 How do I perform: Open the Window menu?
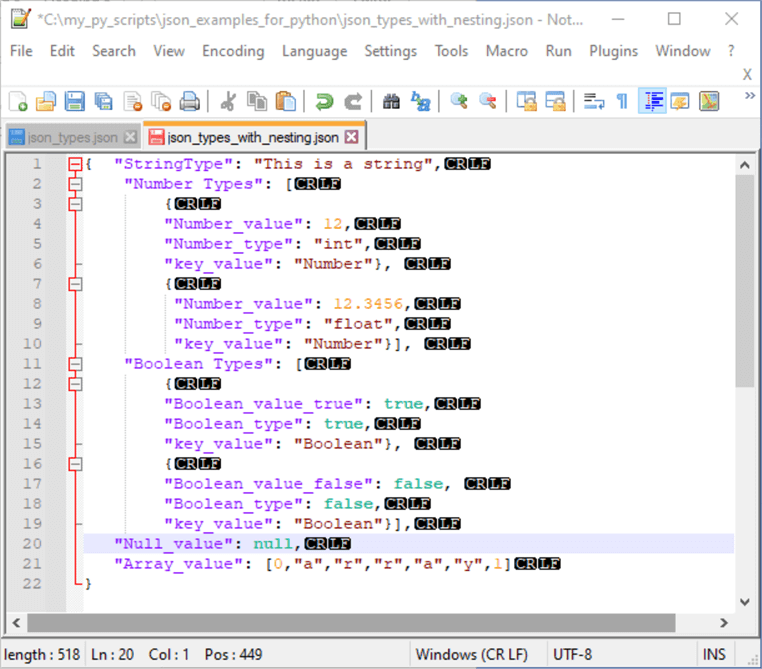tap(683, 51)
